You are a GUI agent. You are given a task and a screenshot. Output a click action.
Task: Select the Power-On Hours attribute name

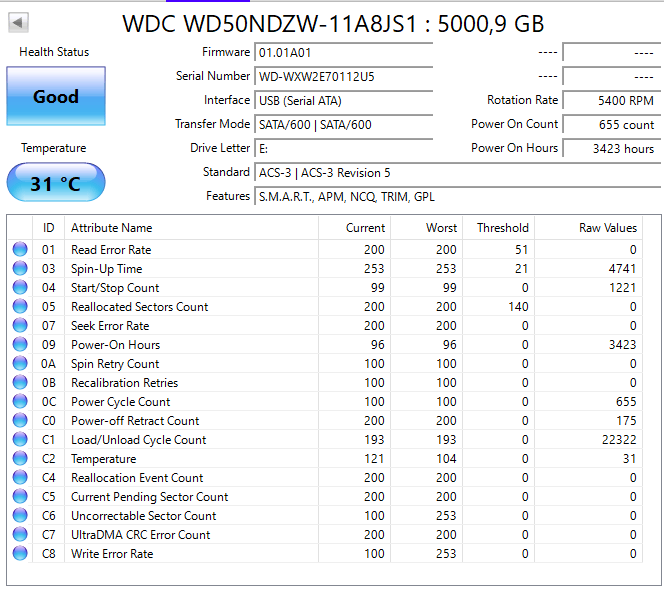click(x=115, y=345)
